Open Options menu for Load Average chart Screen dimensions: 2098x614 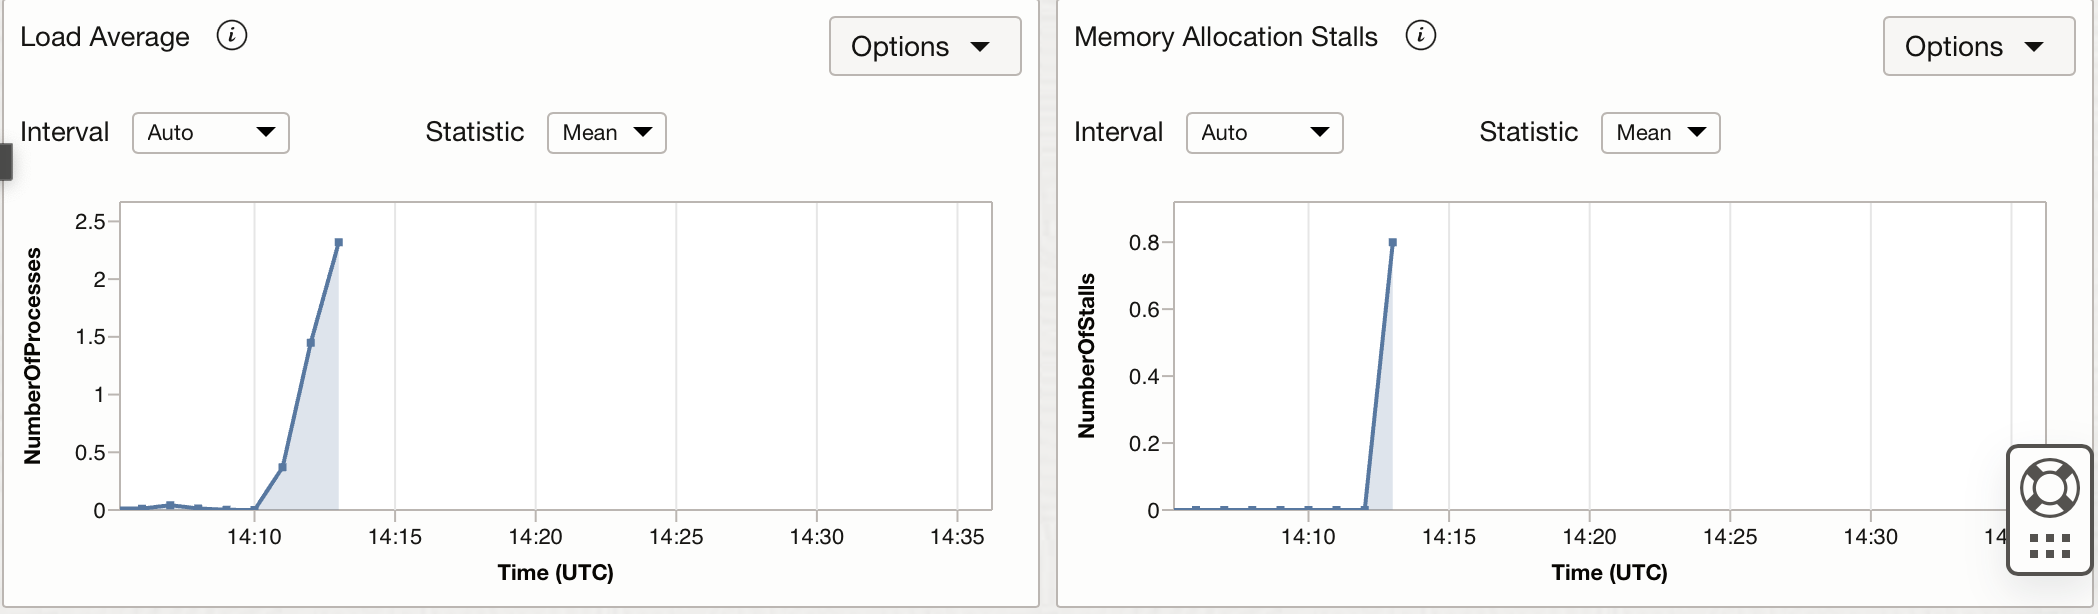point(925,46)
